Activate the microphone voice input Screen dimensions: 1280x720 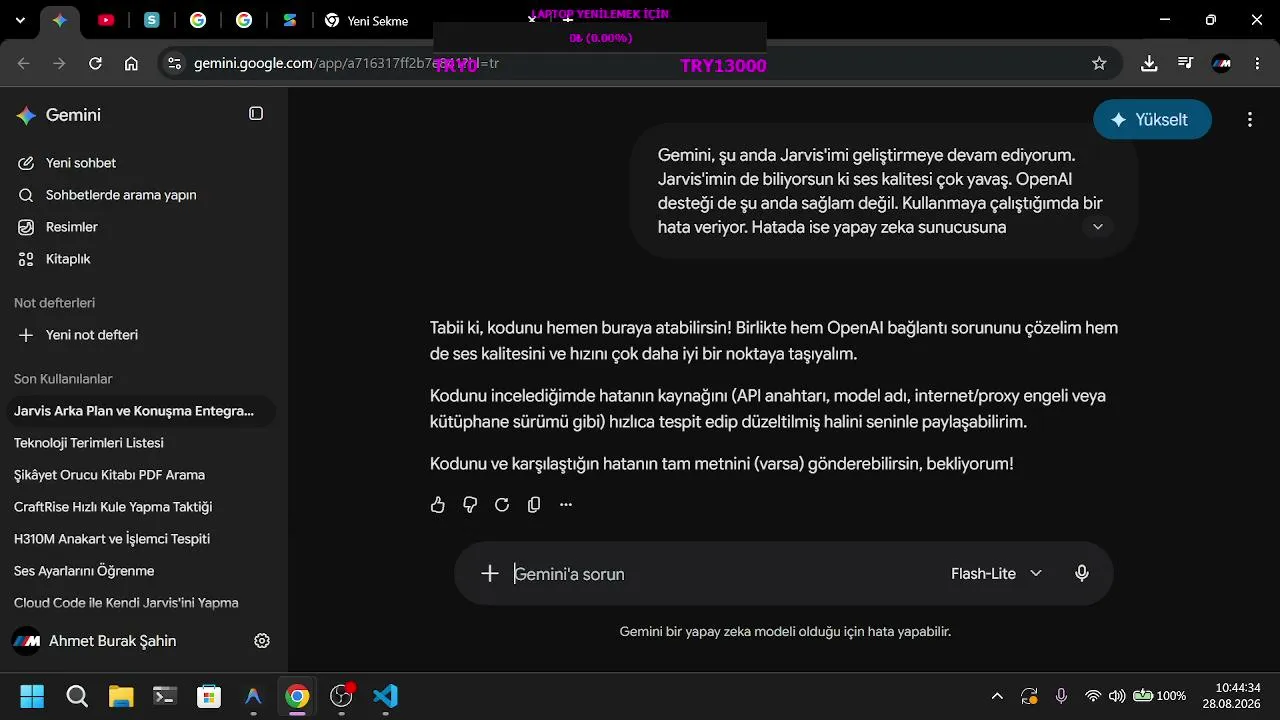1082,573
